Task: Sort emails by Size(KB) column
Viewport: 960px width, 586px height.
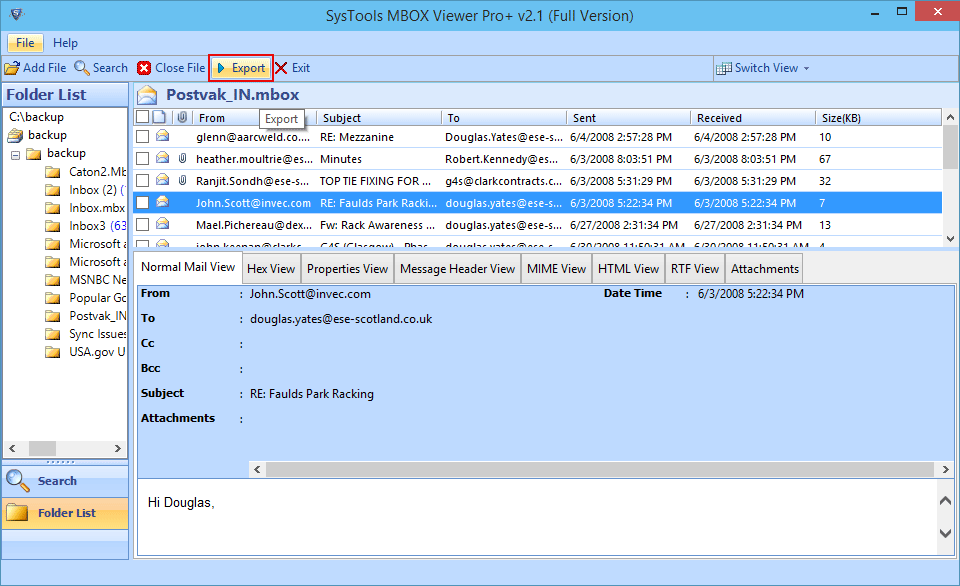Action: pyautogui.click(x=878, y=118)
